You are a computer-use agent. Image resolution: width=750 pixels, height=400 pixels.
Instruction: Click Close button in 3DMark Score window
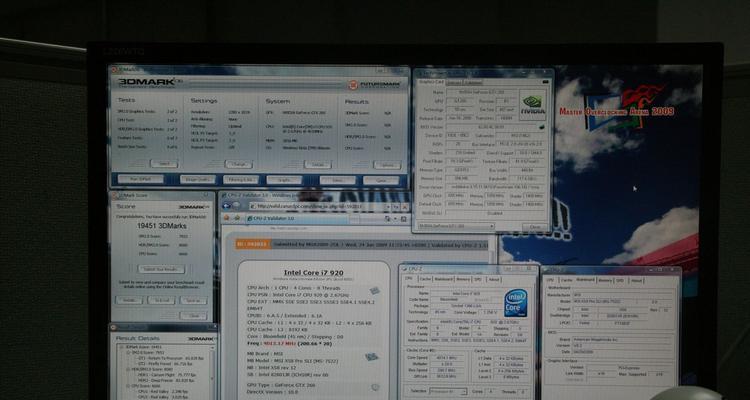[193, 316]
